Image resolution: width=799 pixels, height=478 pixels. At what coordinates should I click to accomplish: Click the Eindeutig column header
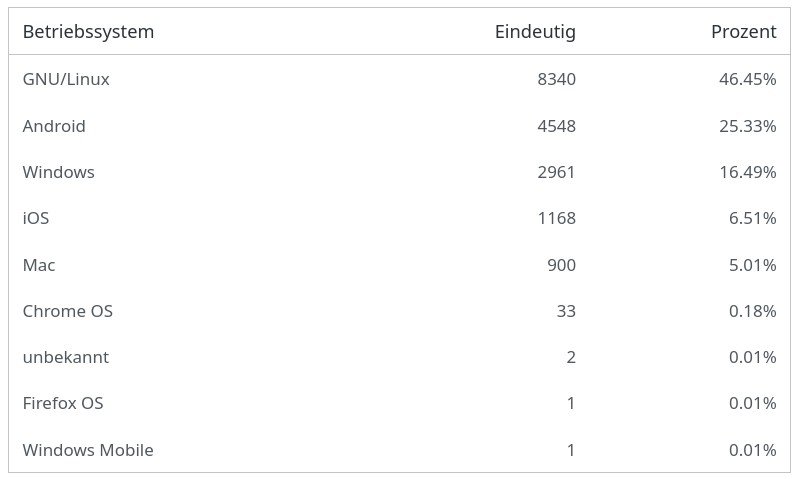[x=535, y=32]
